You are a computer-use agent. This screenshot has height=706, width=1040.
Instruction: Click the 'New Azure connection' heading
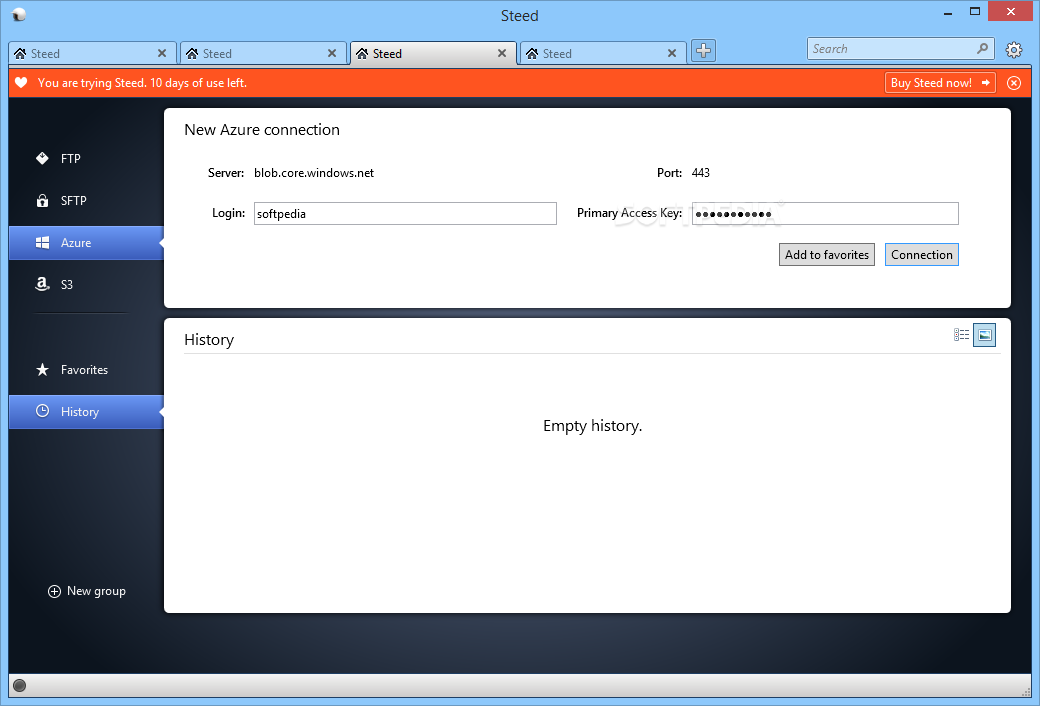pyautogui.click(x=262, y=130)
